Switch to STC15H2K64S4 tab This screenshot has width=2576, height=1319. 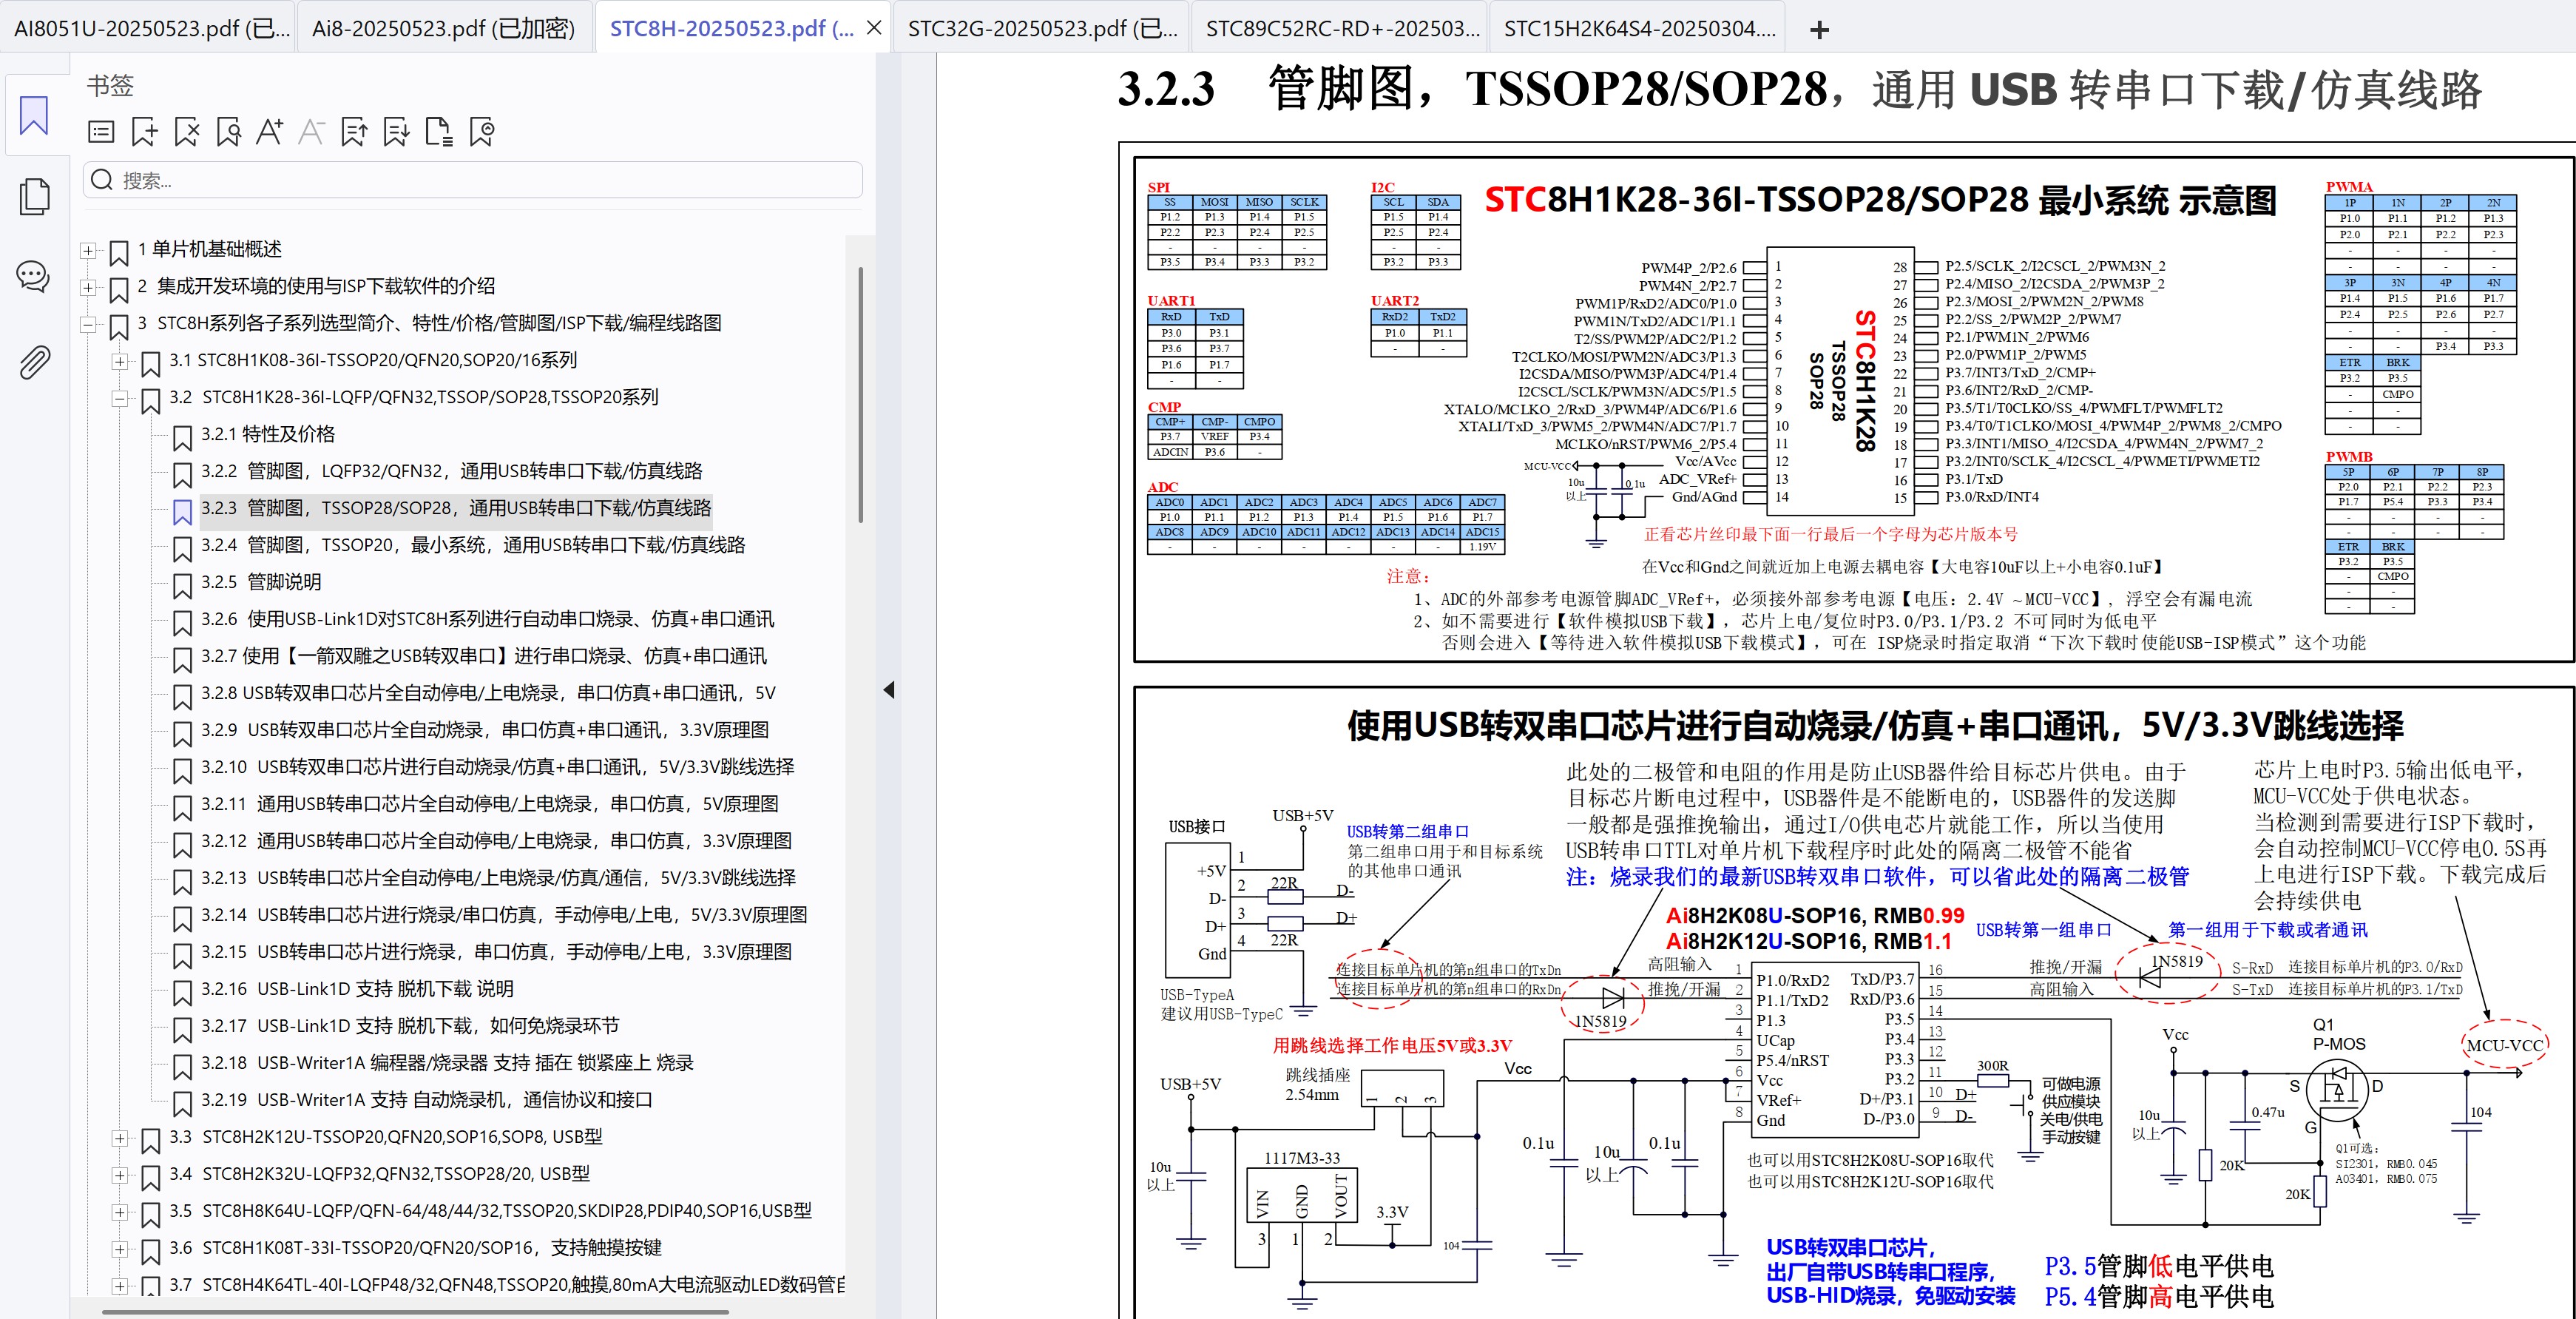pos(1639,28)
